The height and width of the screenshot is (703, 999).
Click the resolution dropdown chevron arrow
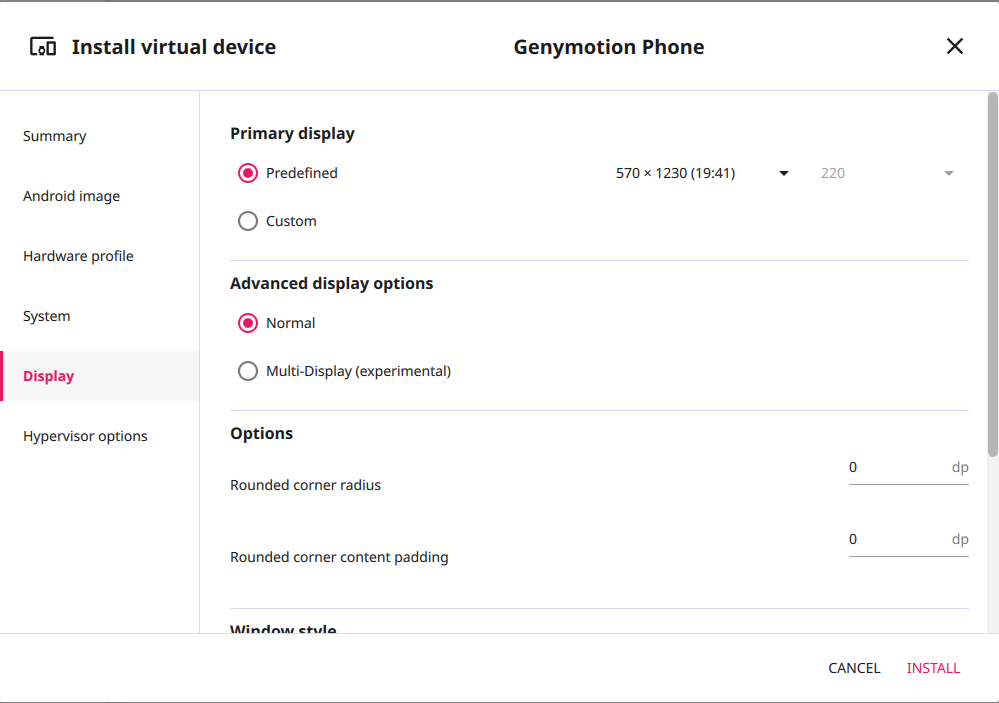[783, 172]
